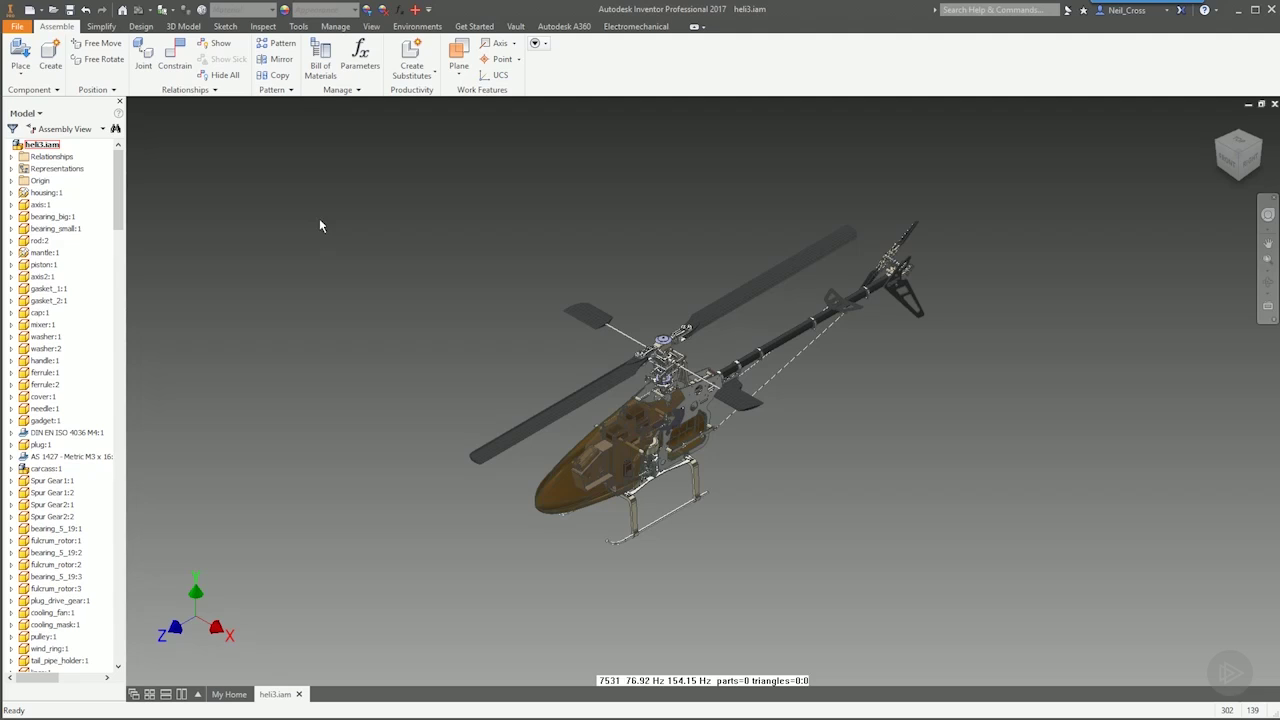Expand the Representations node
The height and width of the screenshot is (720, 1280).
click(x=11, y=169)
